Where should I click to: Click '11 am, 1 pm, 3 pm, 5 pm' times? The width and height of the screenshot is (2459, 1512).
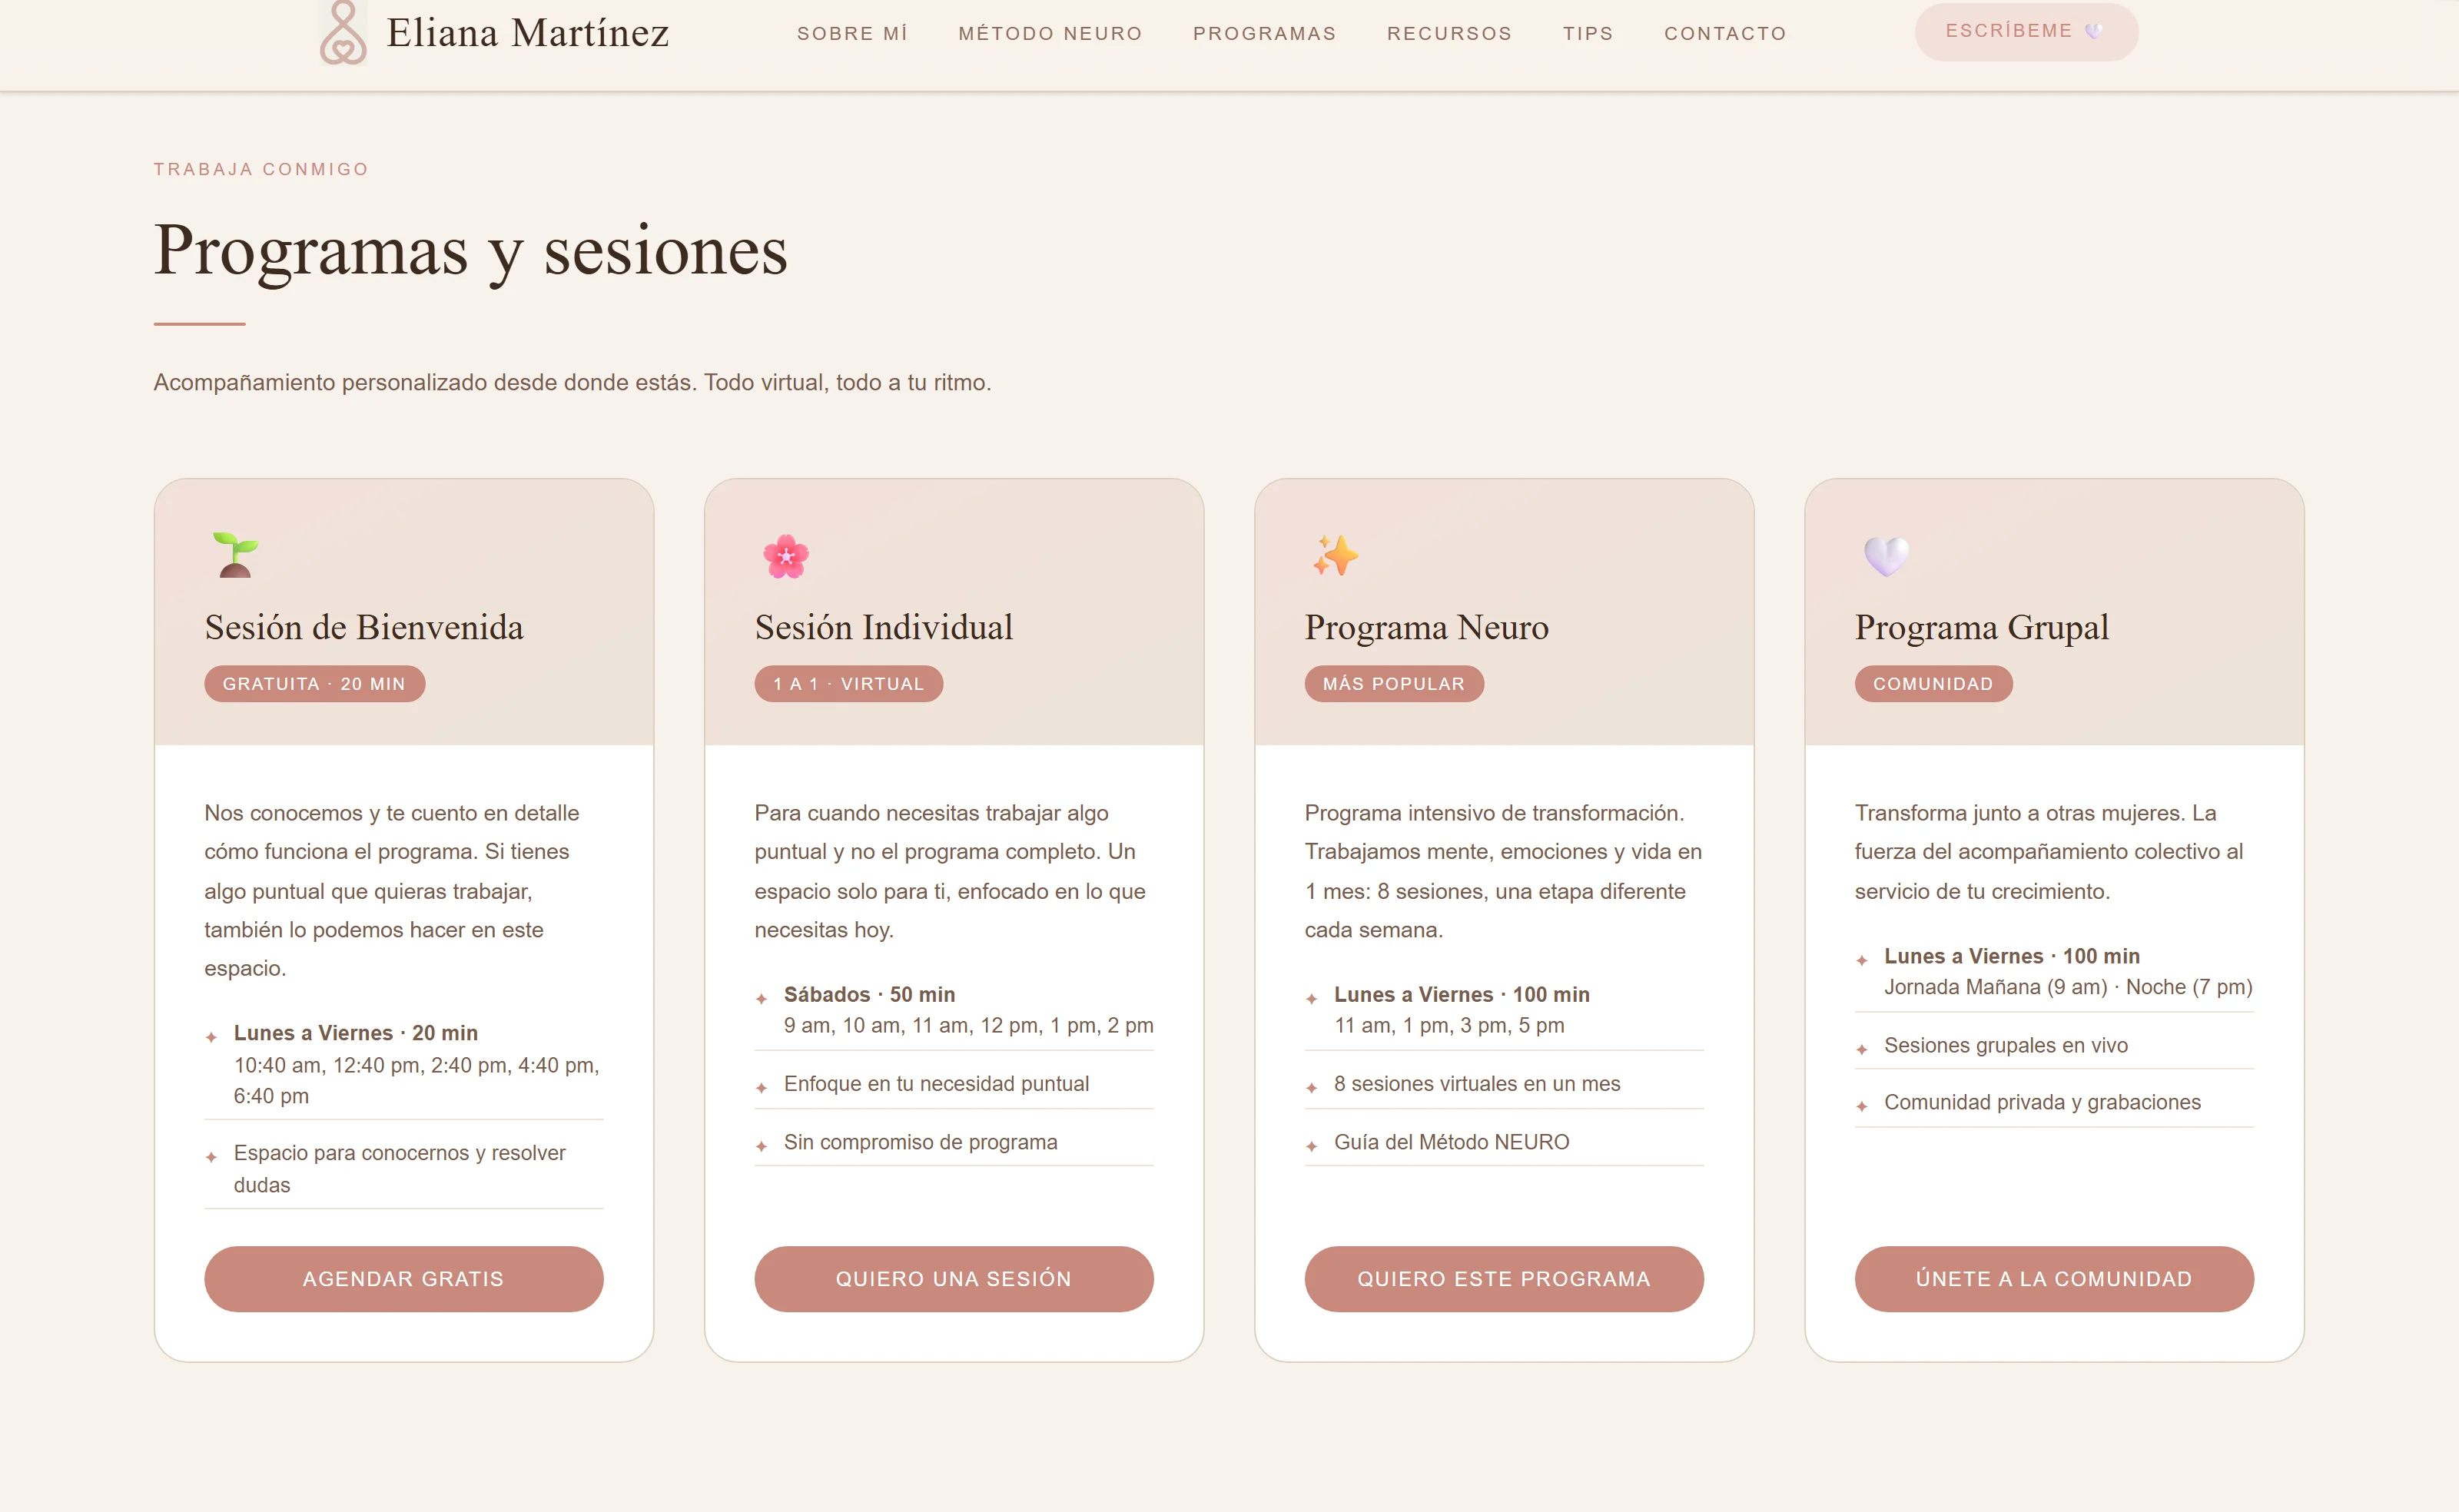[1449, 1025]
